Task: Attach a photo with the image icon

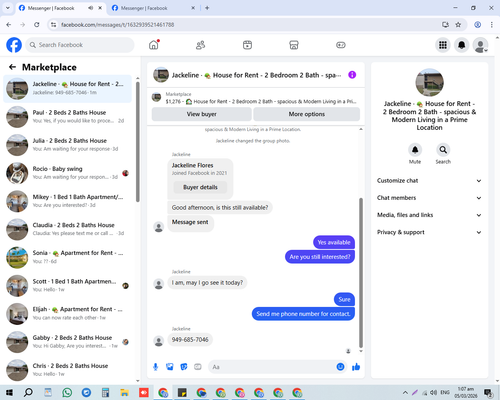Action: pos(170,367)
